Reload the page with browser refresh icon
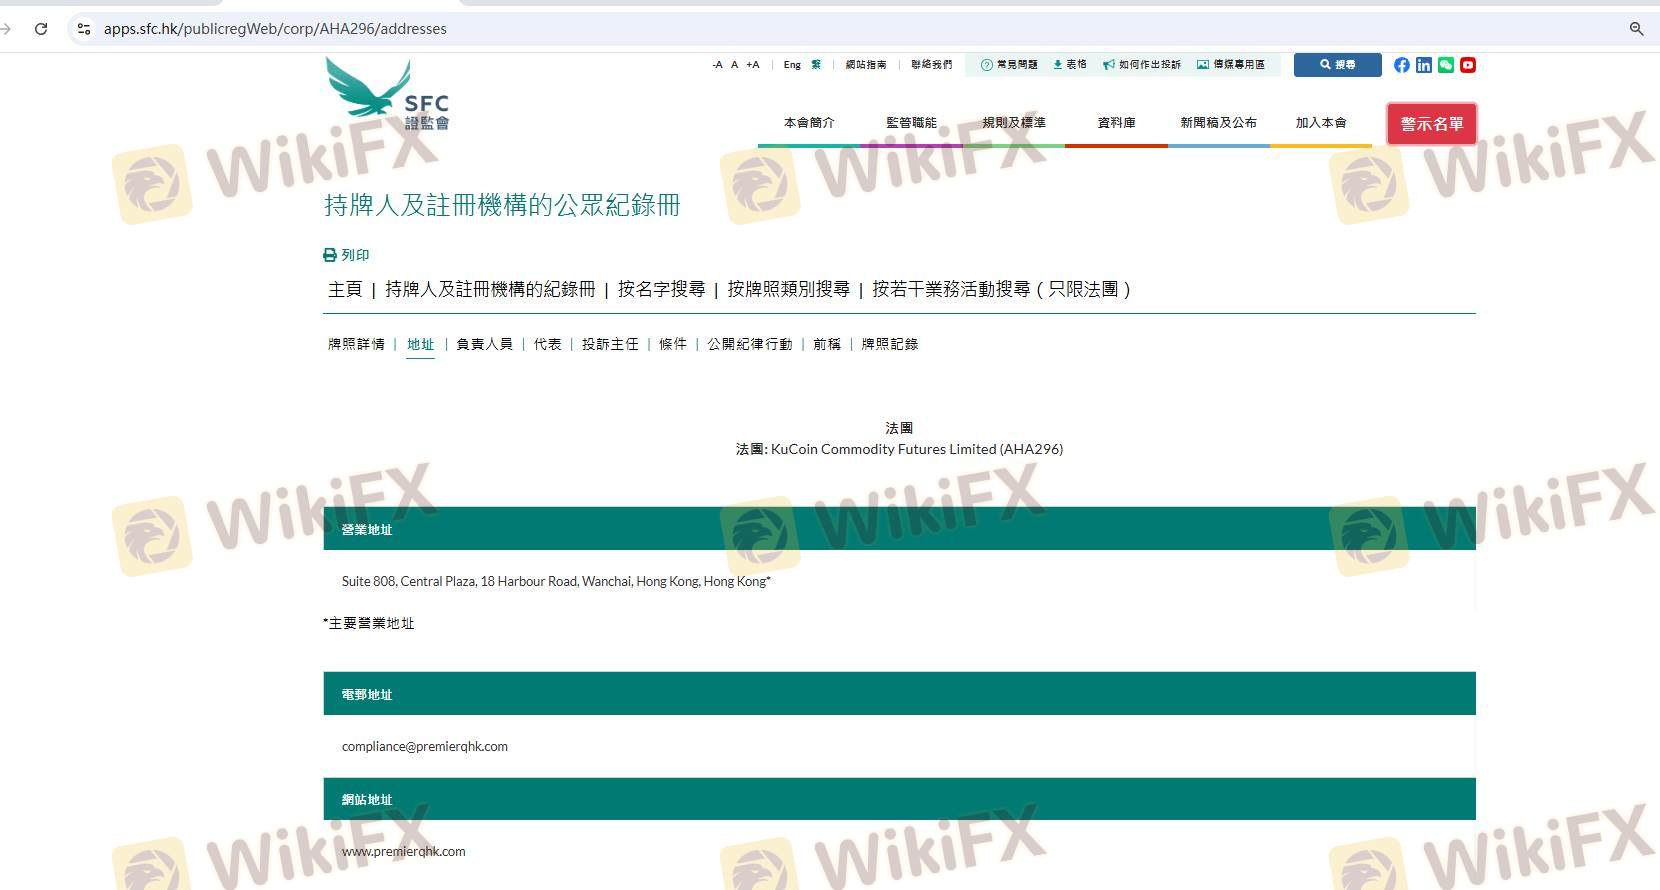Viewport: 1660px width, 890px height. (x=41, y=29)
